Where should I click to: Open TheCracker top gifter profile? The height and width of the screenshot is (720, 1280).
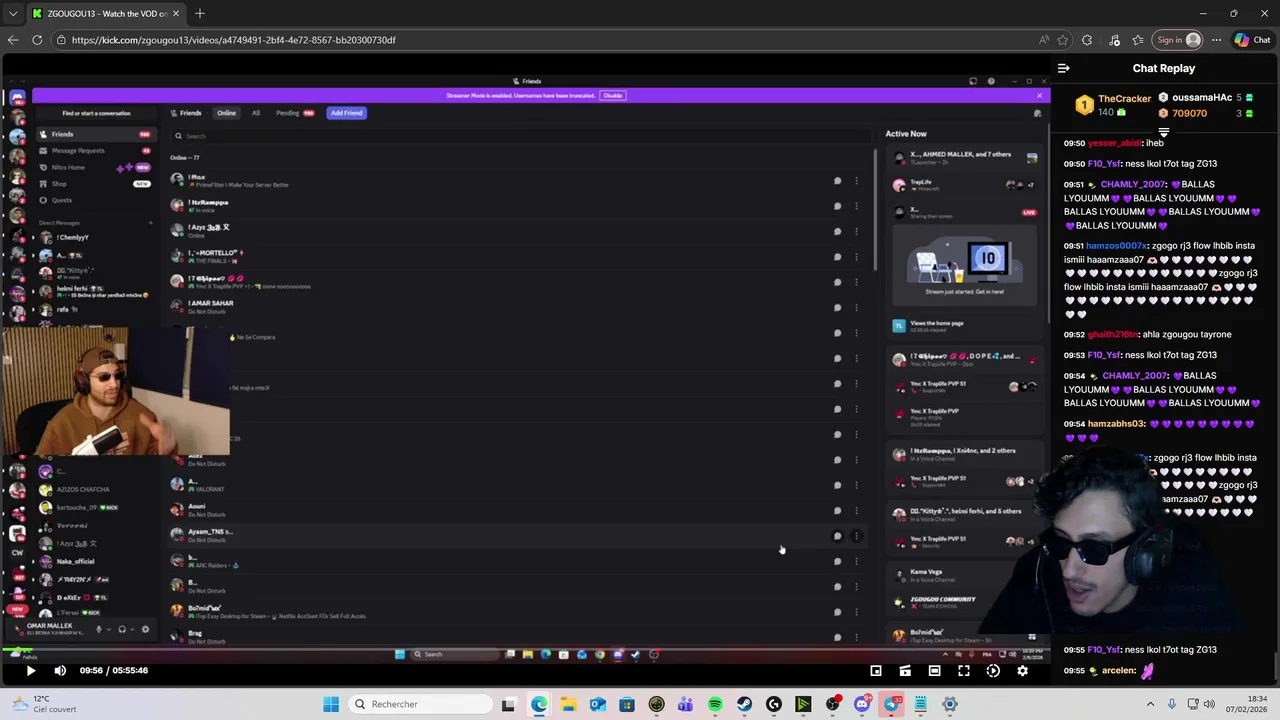[x=1124, y=99]
